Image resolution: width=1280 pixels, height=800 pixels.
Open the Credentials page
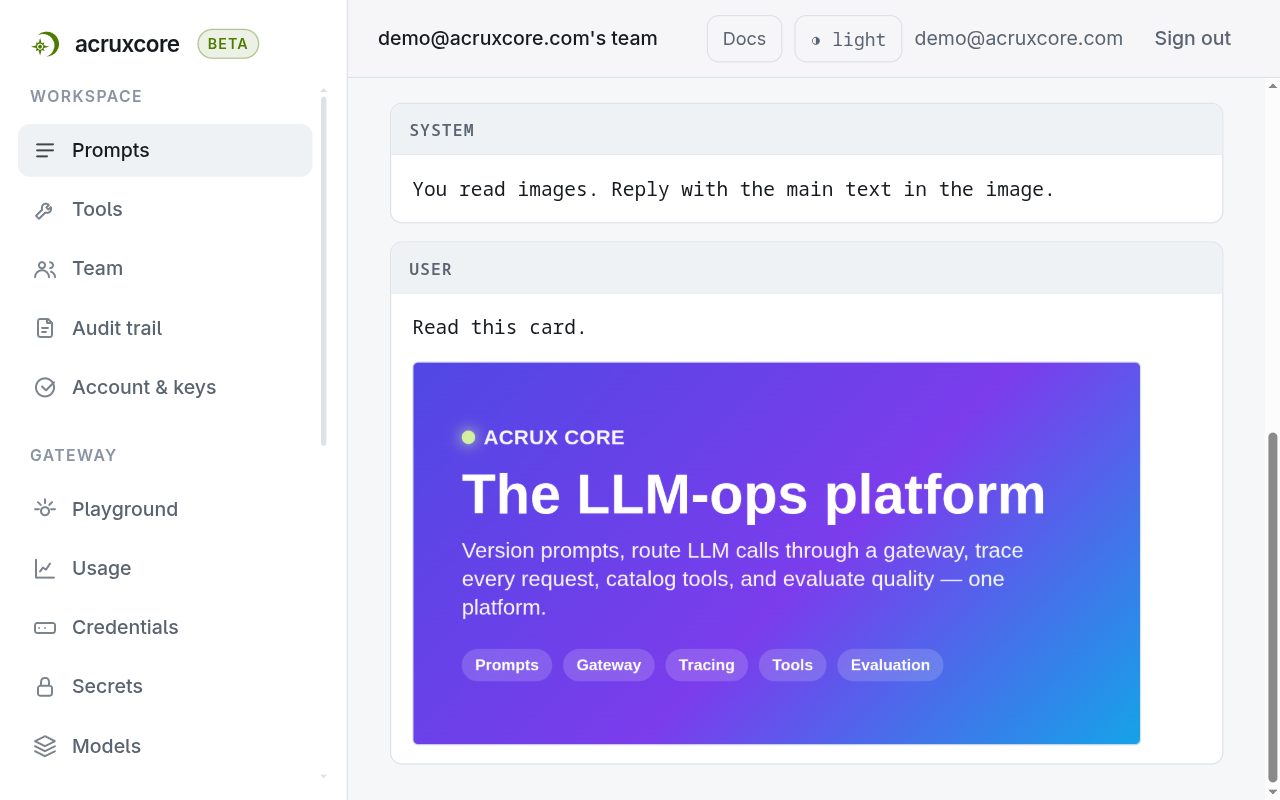point(165,628)
